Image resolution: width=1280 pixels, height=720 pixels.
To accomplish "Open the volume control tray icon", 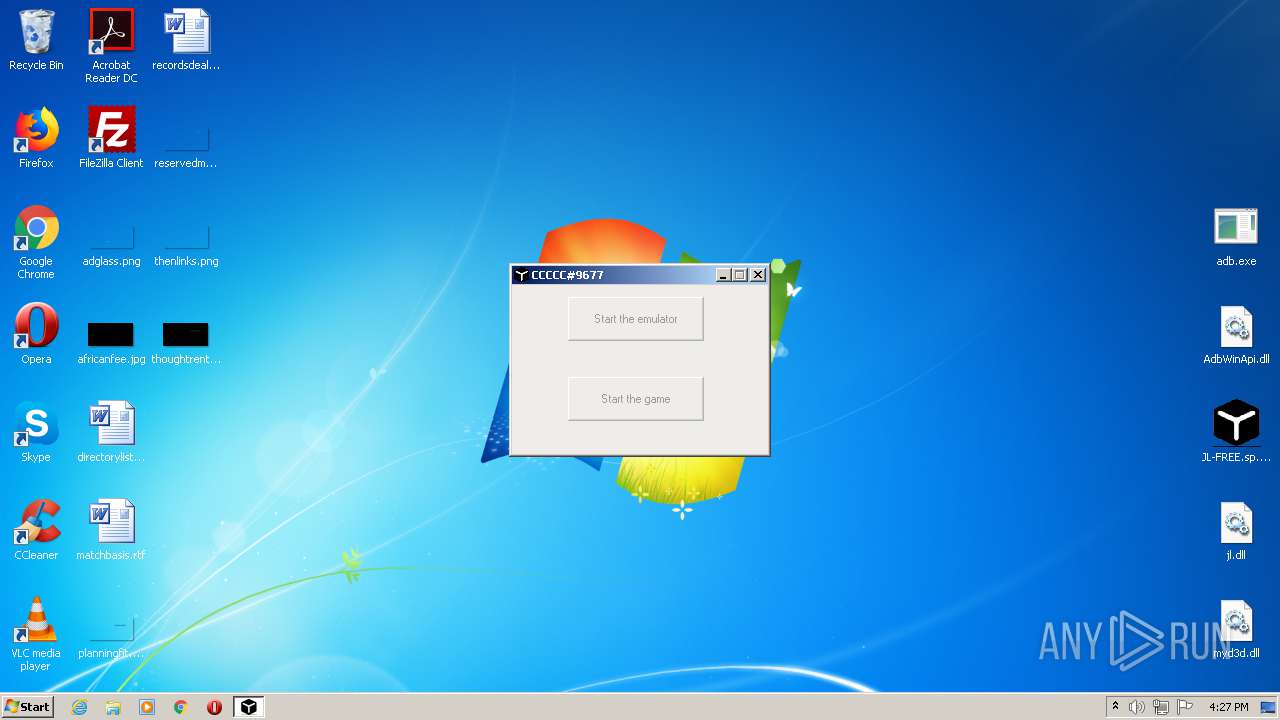I will pos(1137,707).
